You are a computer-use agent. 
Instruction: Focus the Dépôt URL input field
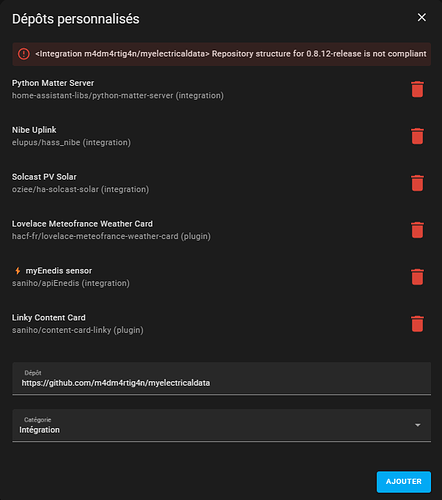[x=221, y=378]
